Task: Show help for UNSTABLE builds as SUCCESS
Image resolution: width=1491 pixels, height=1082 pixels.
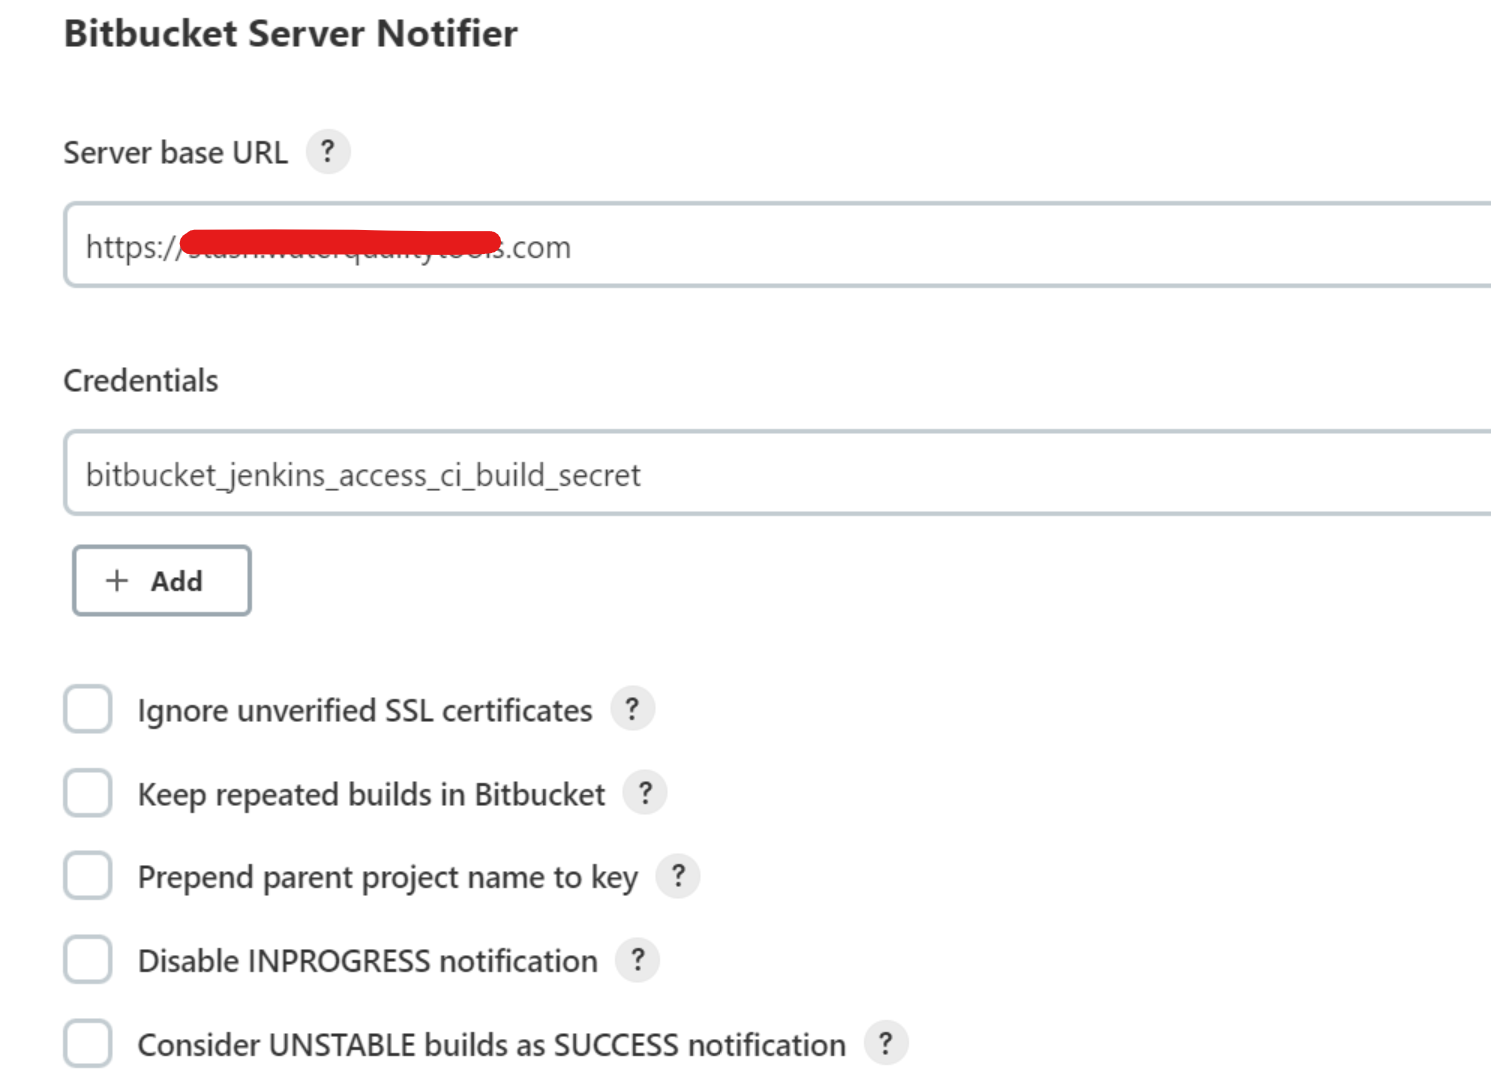Action: click(885, 1043)
